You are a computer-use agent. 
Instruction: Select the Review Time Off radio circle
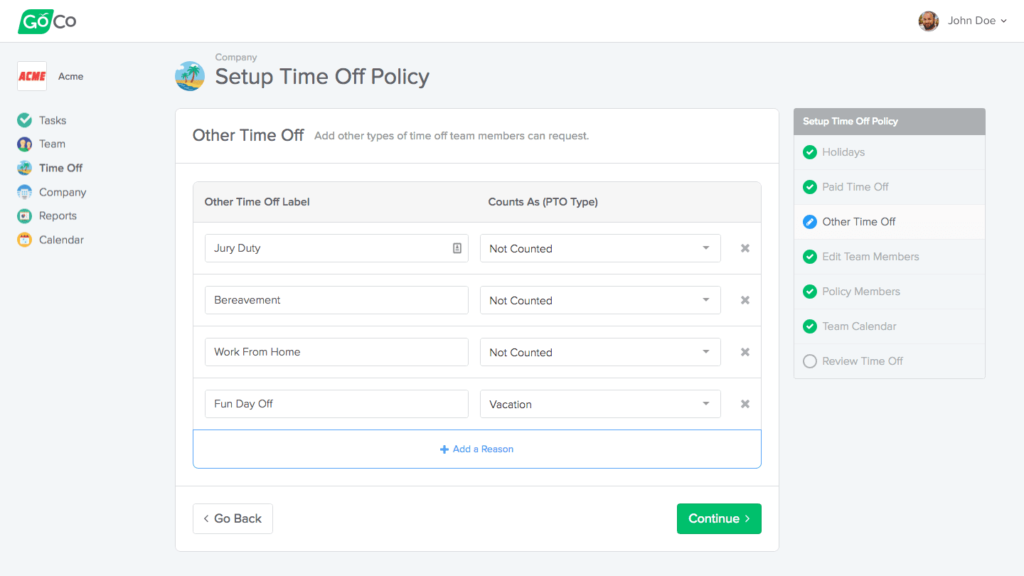click(809, 361)
